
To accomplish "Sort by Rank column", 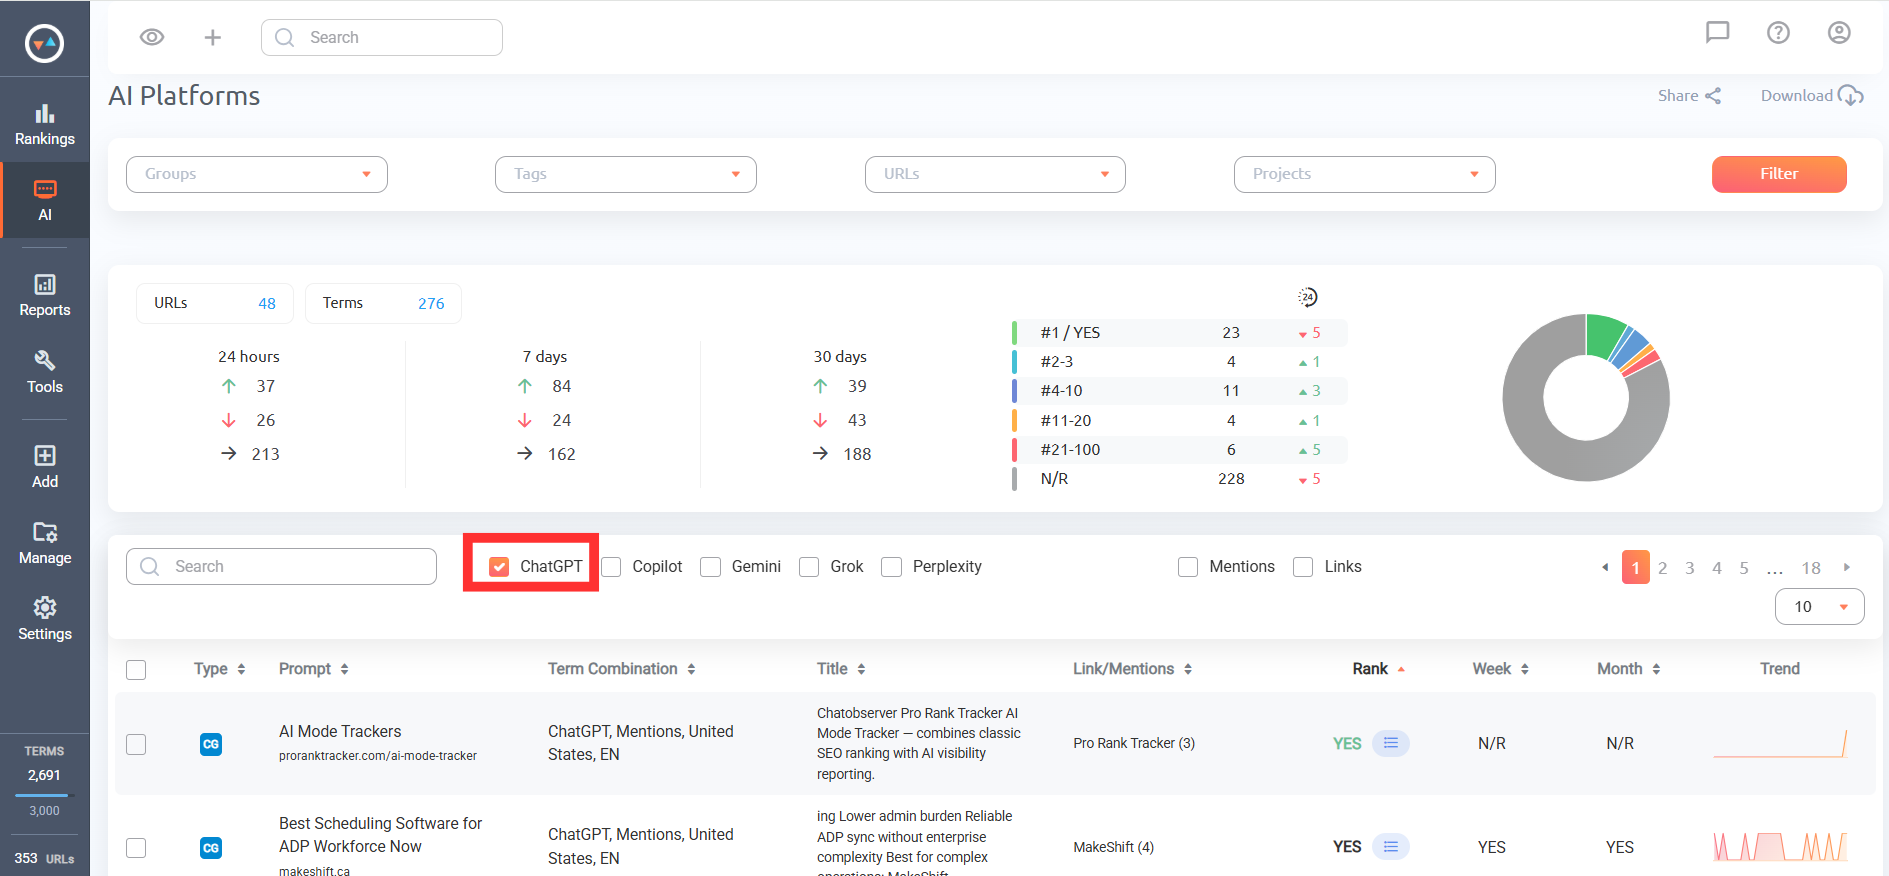I will point(1378,669).
